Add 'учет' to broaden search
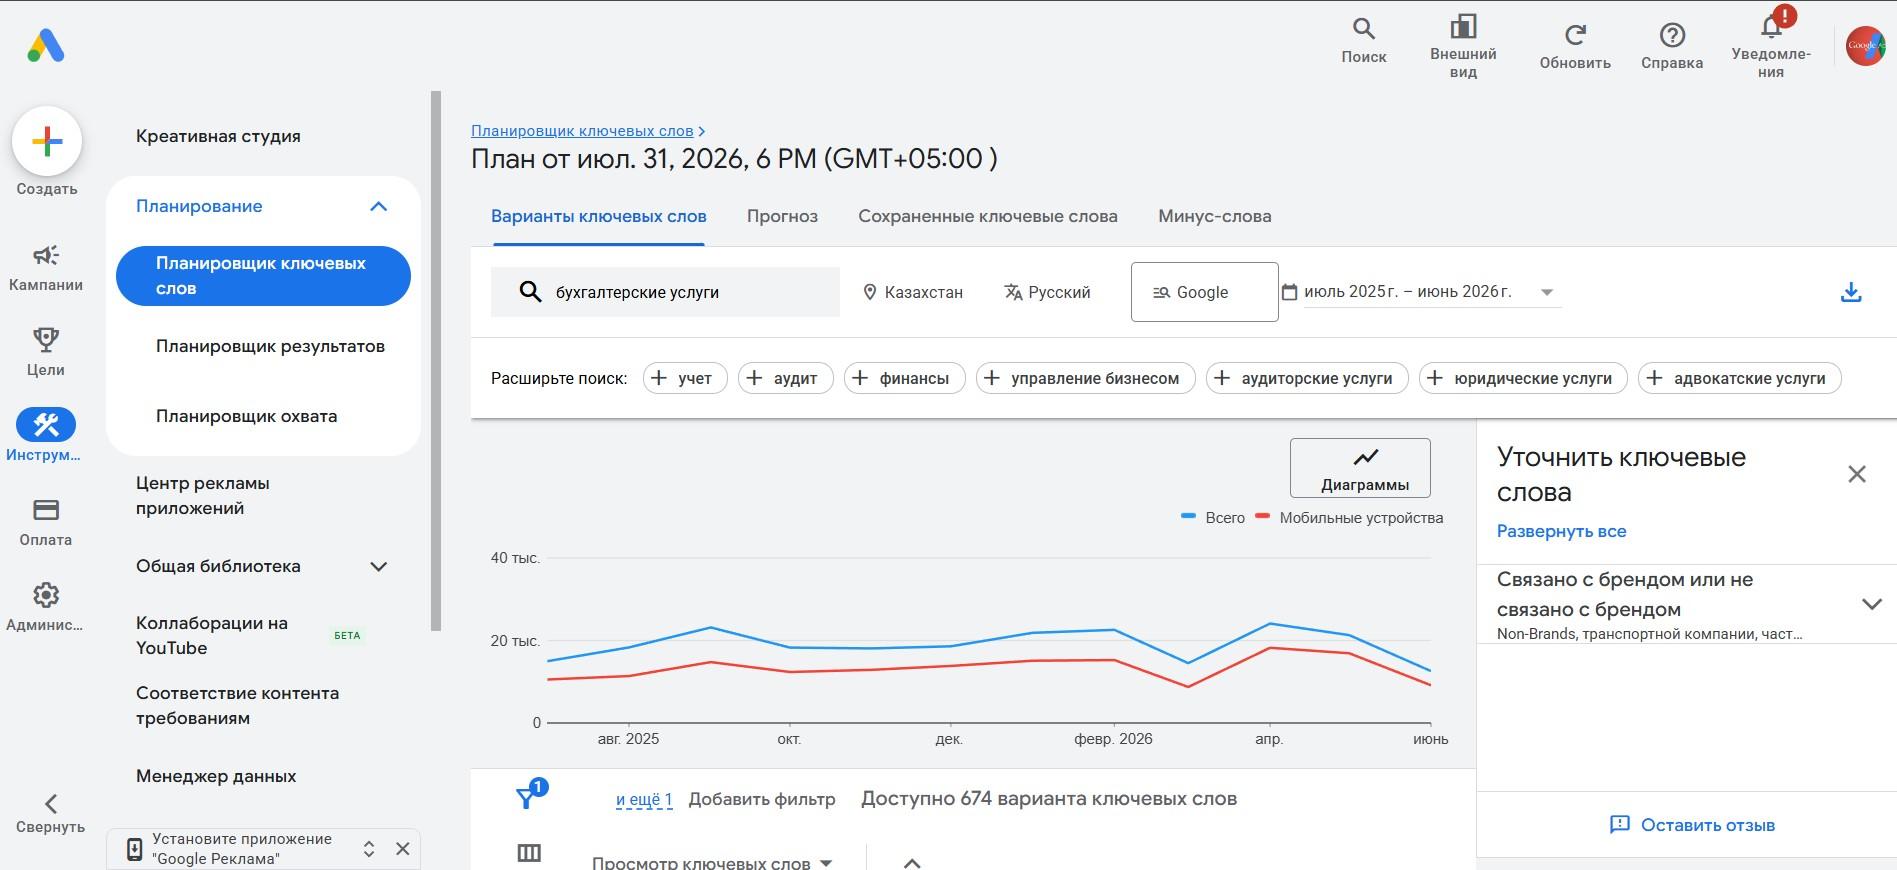The width and height of the screenshot is (1897, 870). (685, 378)
